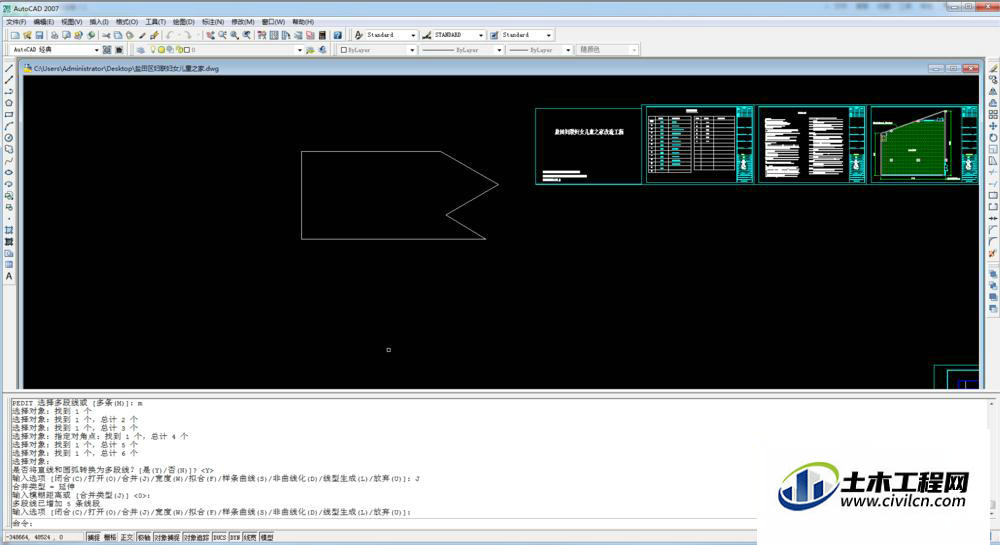Image resolution: width=1000 pixels, height=545 pixels.
Task: Toggle 模型 model space button
Action: (x=267, y=537)
